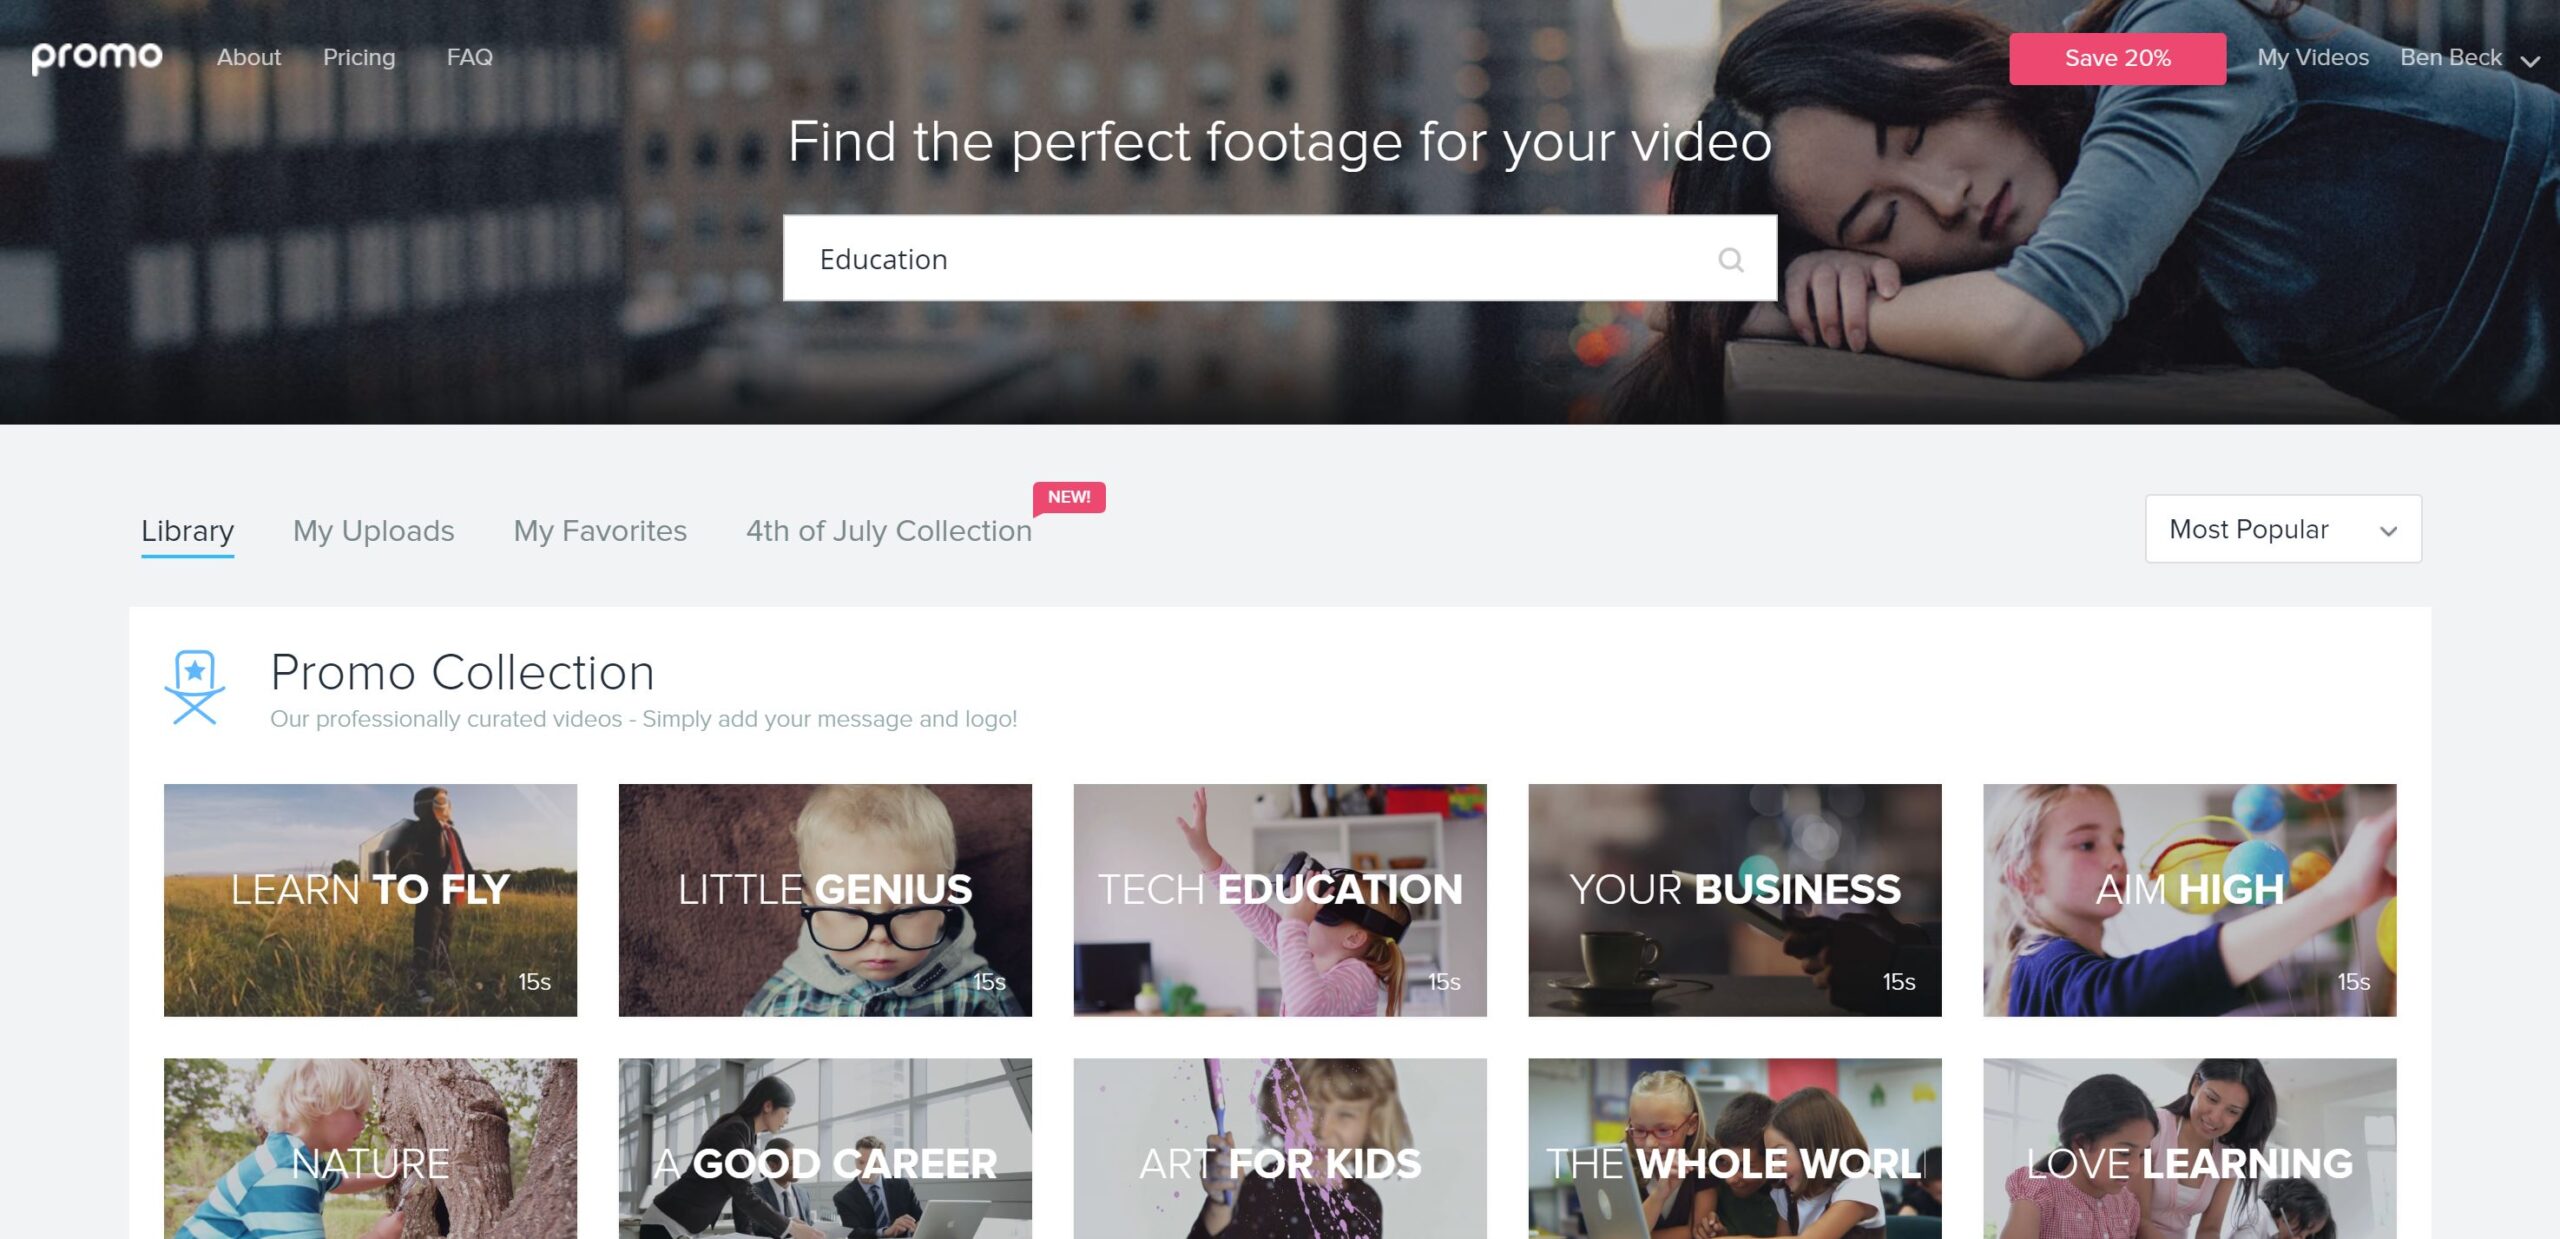Viewport: 2560px width, 1239px height.
Task: Click the About navigation link
Action: click(x=250, y=56)
